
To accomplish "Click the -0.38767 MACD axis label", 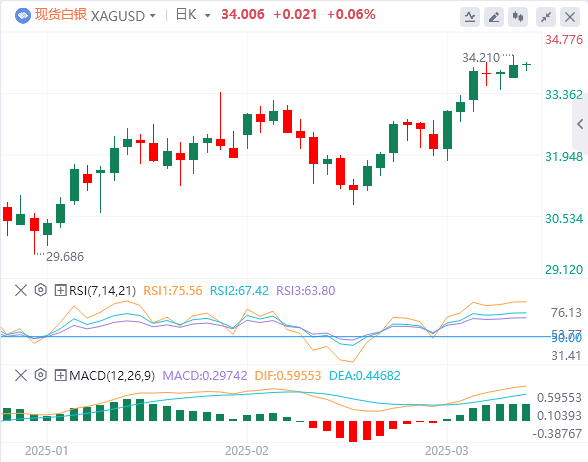I will (557, 434).
